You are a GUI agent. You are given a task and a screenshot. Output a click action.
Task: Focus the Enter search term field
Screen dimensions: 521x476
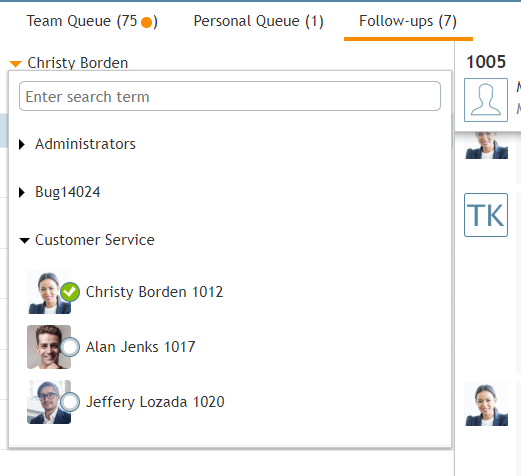click(x=230, y=96)
